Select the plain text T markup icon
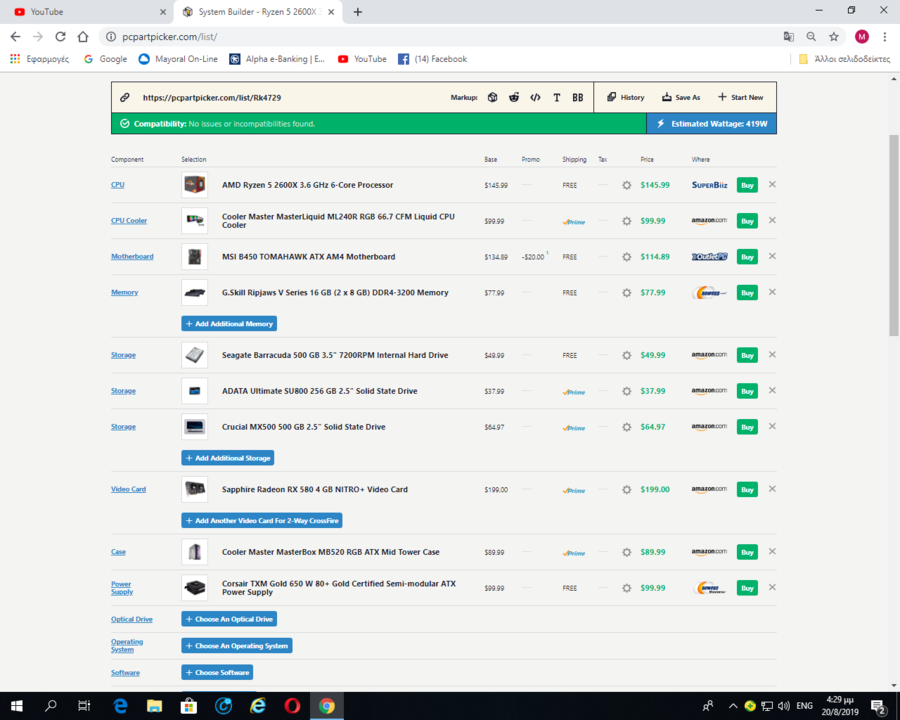This screenshot has width=900, height=720. [557, 98]
